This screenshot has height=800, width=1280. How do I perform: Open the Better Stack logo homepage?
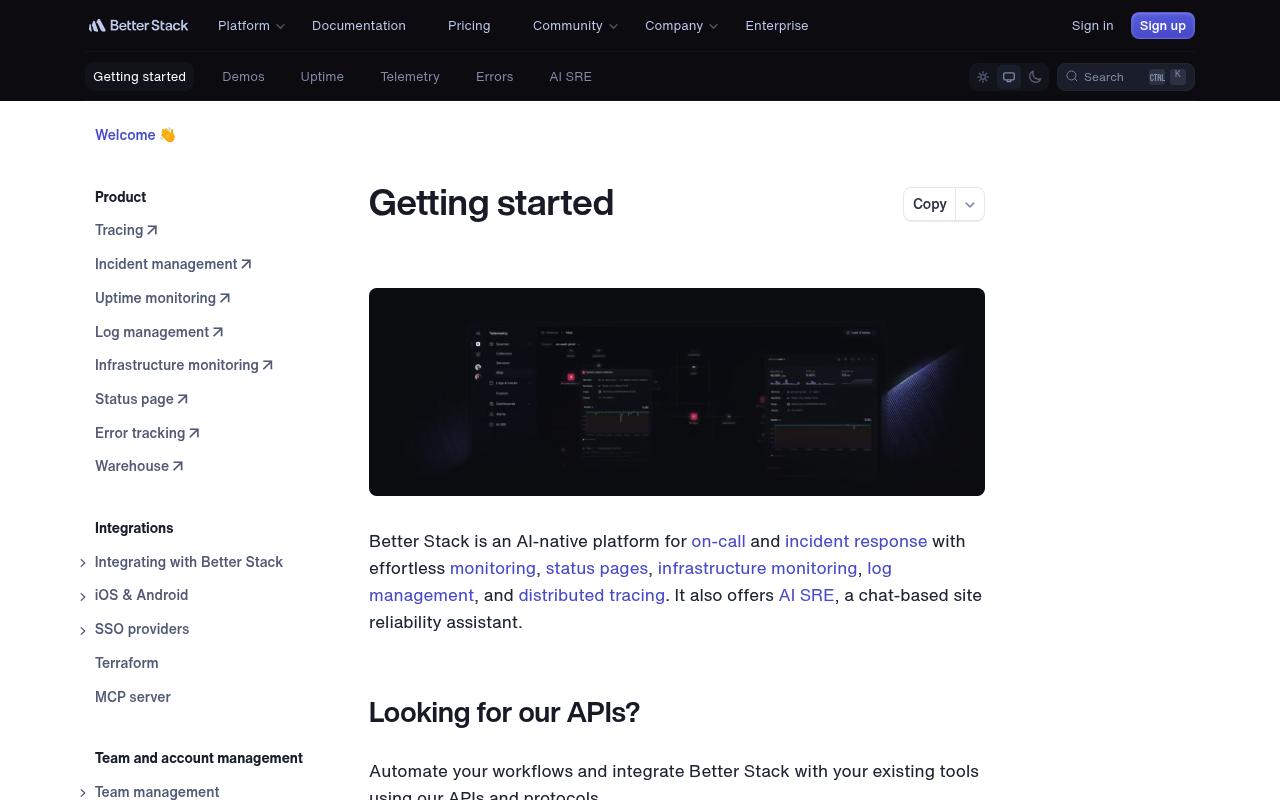138,25
